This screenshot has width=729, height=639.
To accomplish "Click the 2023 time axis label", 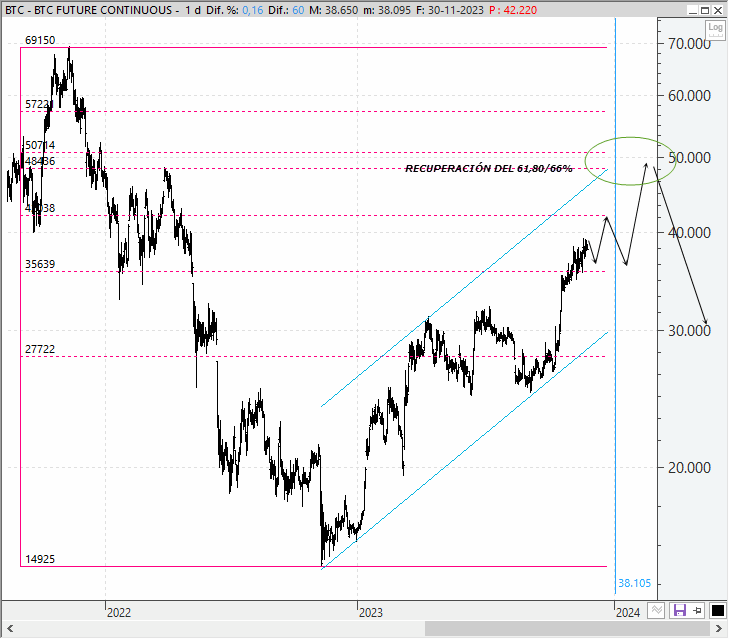I will [371, 612].
